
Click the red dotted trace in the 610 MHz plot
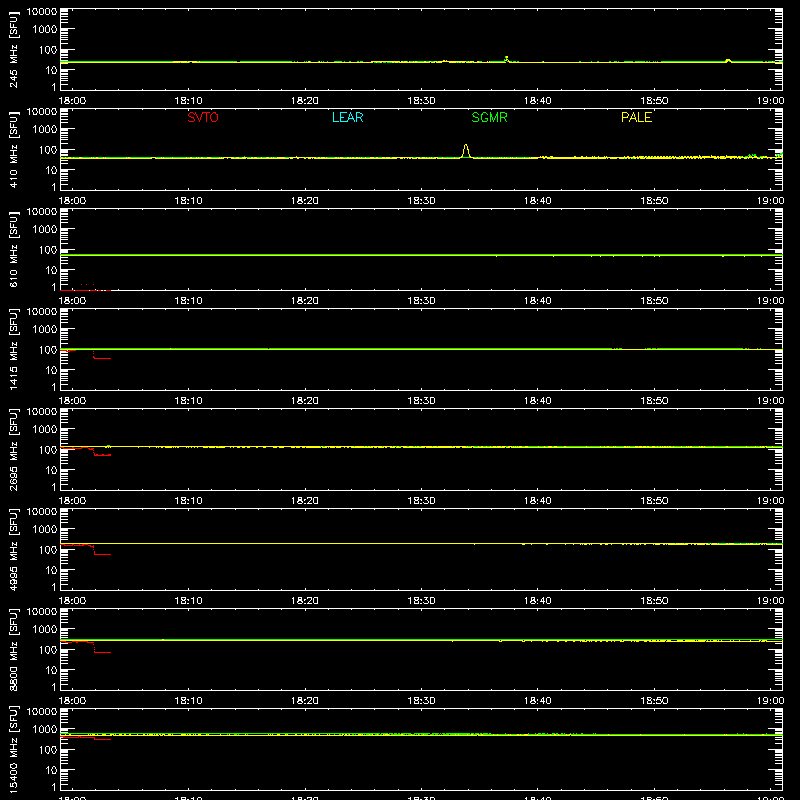click(x=86, y=290)
